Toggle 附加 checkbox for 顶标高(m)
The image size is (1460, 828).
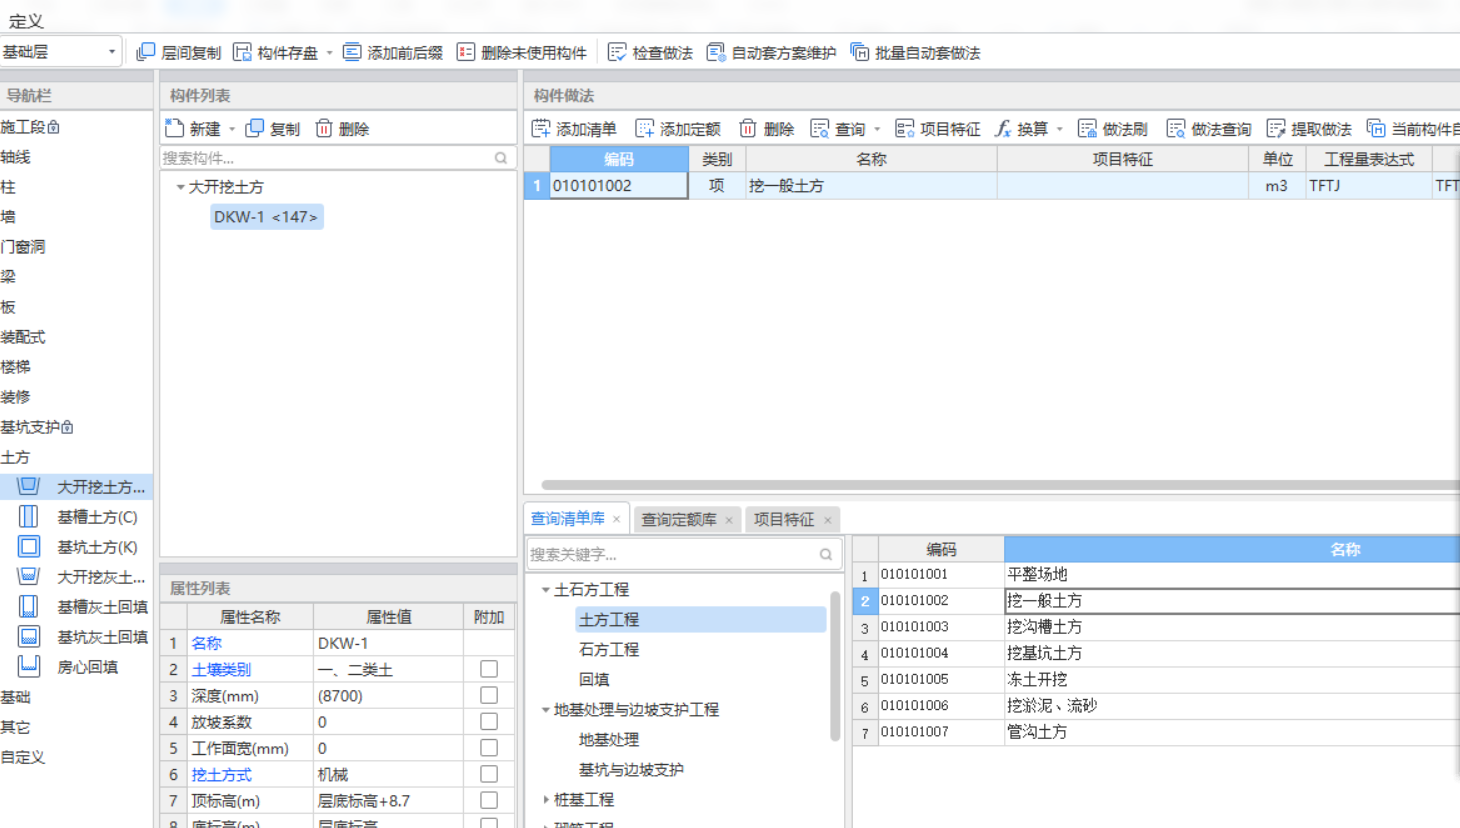tap(489, 800)
